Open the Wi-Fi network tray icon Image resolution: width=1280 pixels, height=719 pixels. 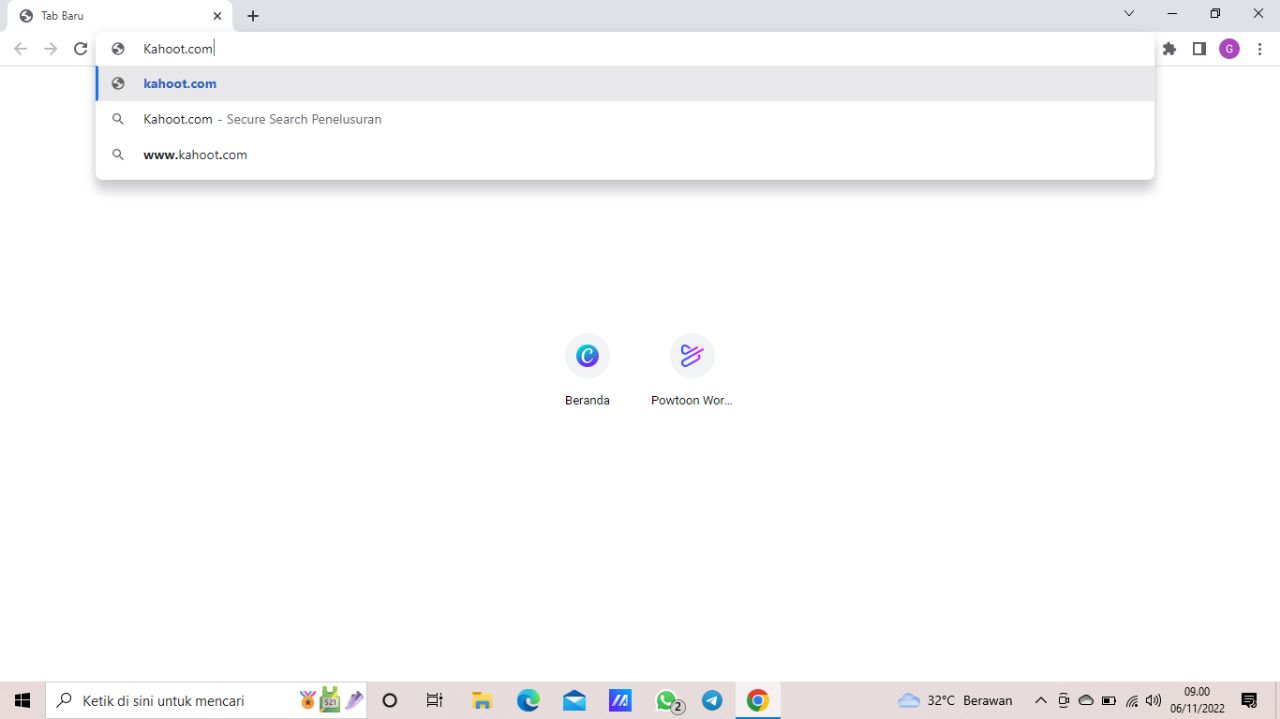point(1132,701)
